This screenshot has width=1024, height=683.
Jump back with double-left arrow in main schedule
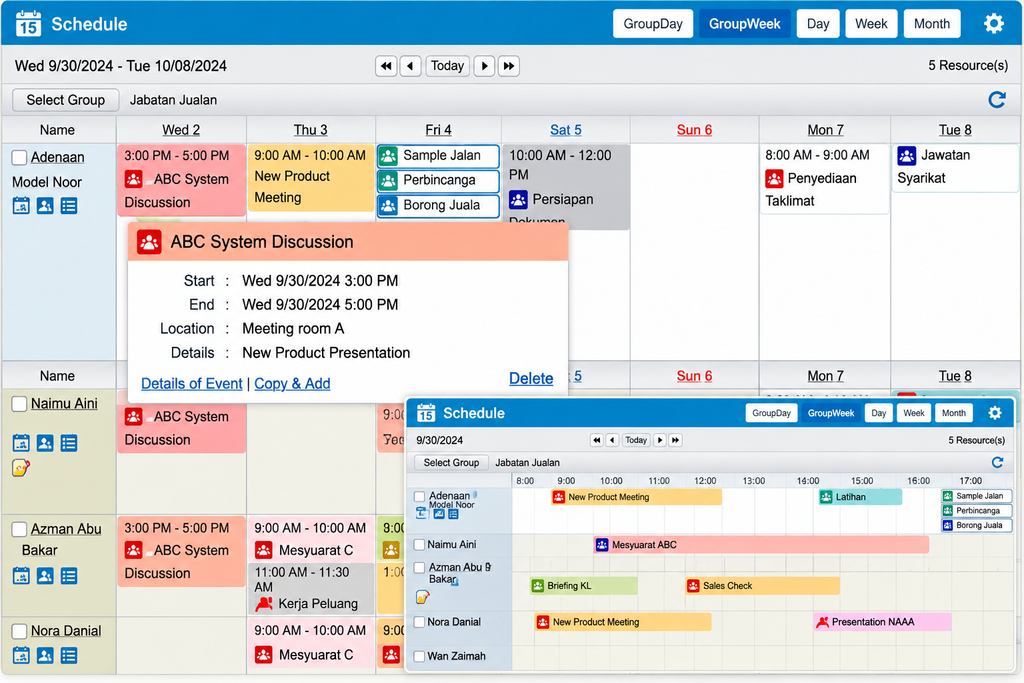(x=386, y=66)
